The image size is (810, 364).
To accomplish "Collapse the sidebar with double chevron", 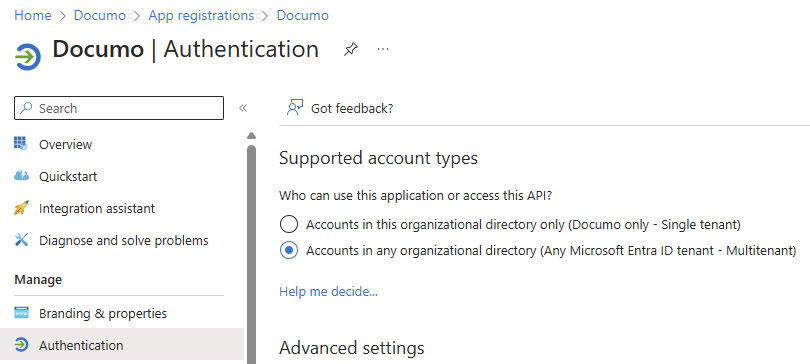I will (243, 108).
